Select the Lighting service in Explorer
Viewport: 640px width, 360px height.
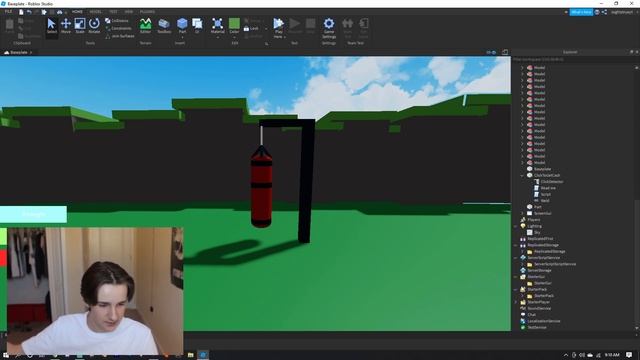(x=534, y=226)
